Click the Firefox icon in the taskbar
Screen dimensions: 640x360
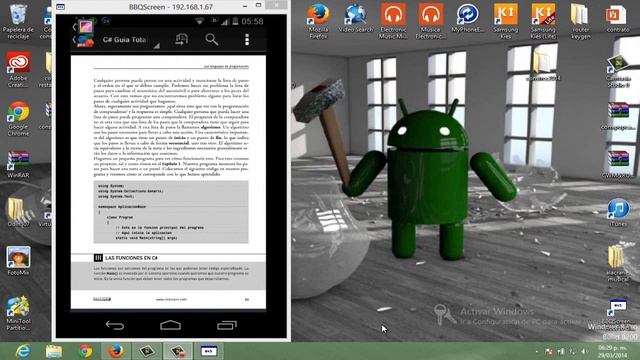point(116,351)
